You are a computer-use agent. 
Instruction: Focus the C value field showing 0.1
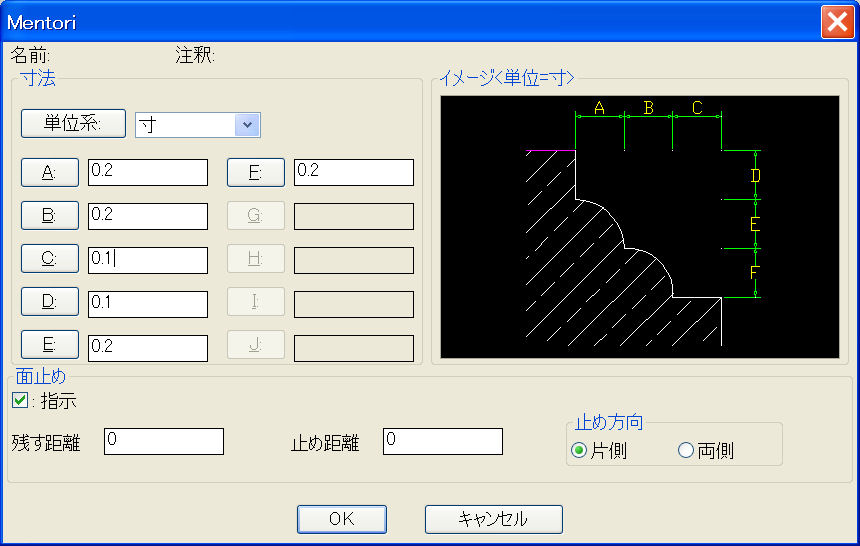click(x=148, y=260)
